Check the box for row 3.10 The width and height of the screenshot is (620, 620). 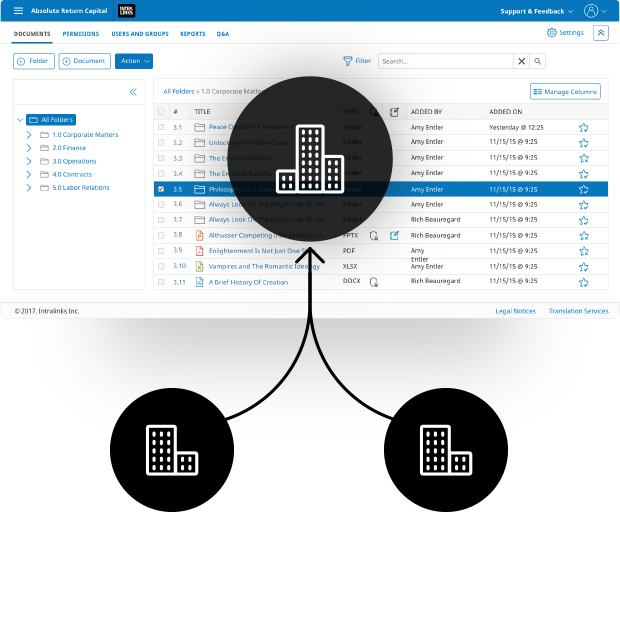161,267
